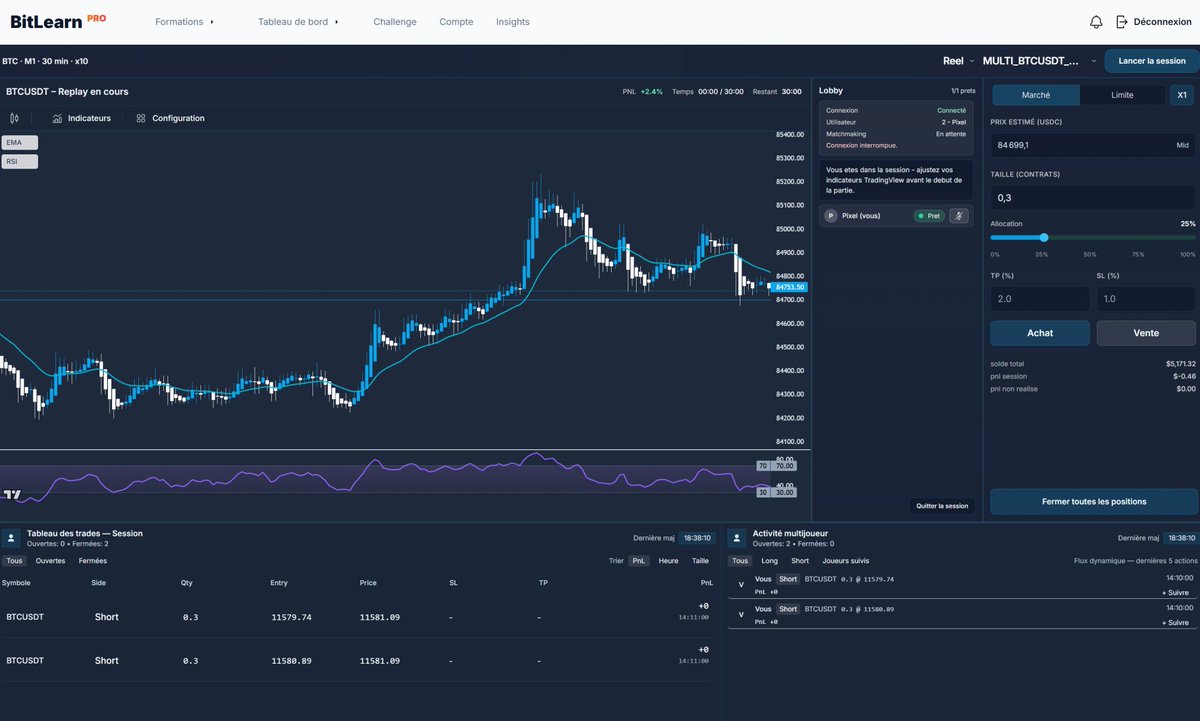Click the TP (%) input field
This screenshot has width=1200, height=721.
(x=1038, y=298)
